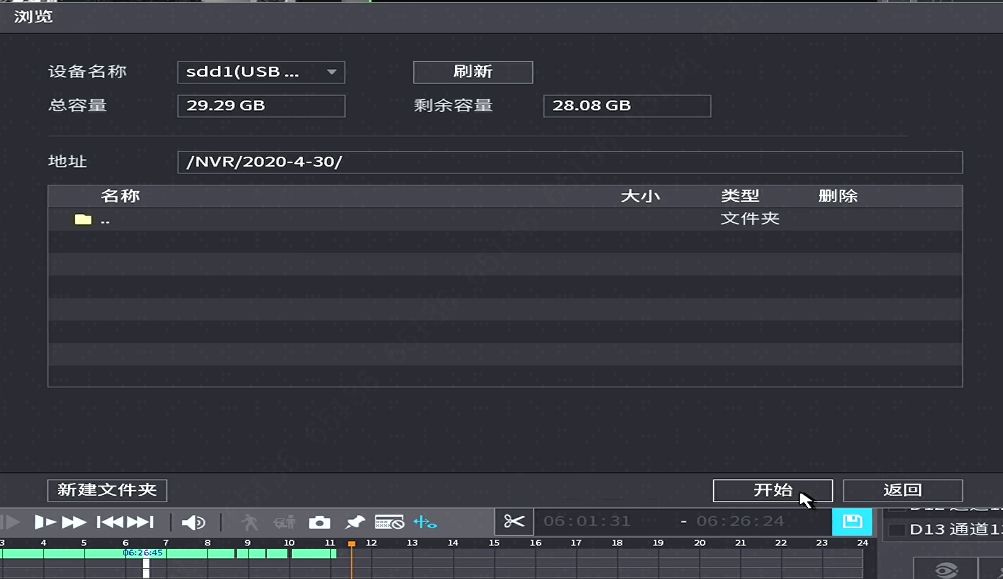The image size is (1003, 579).
Task: Click the 06:26:45 time label on the timeline
Action: point(143,553)
